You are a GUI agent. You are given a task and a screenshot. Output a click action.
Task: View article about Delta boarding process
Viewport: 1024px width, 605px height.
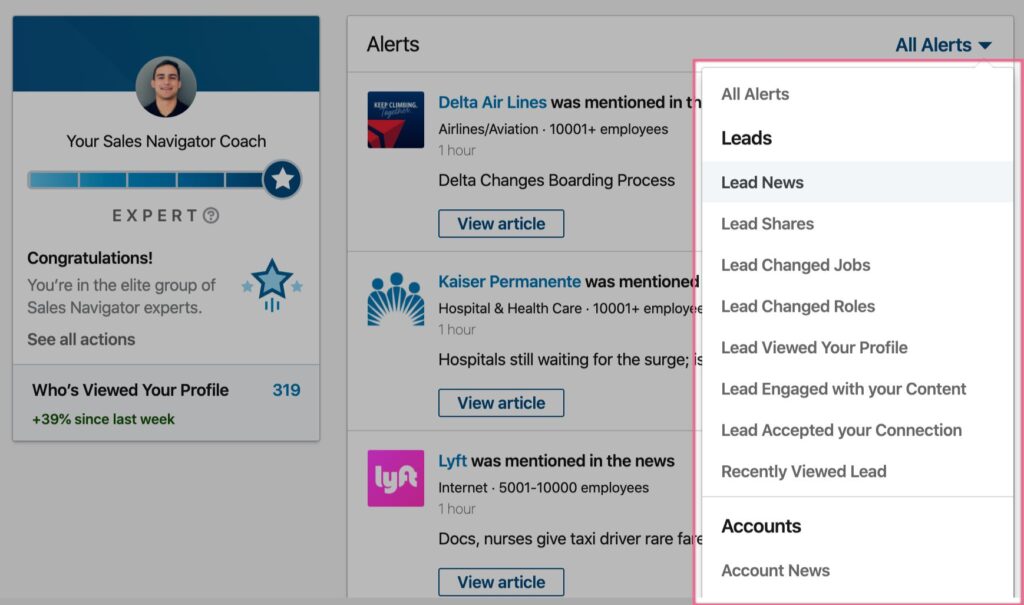pyautogui.click(x=501, y=223)
